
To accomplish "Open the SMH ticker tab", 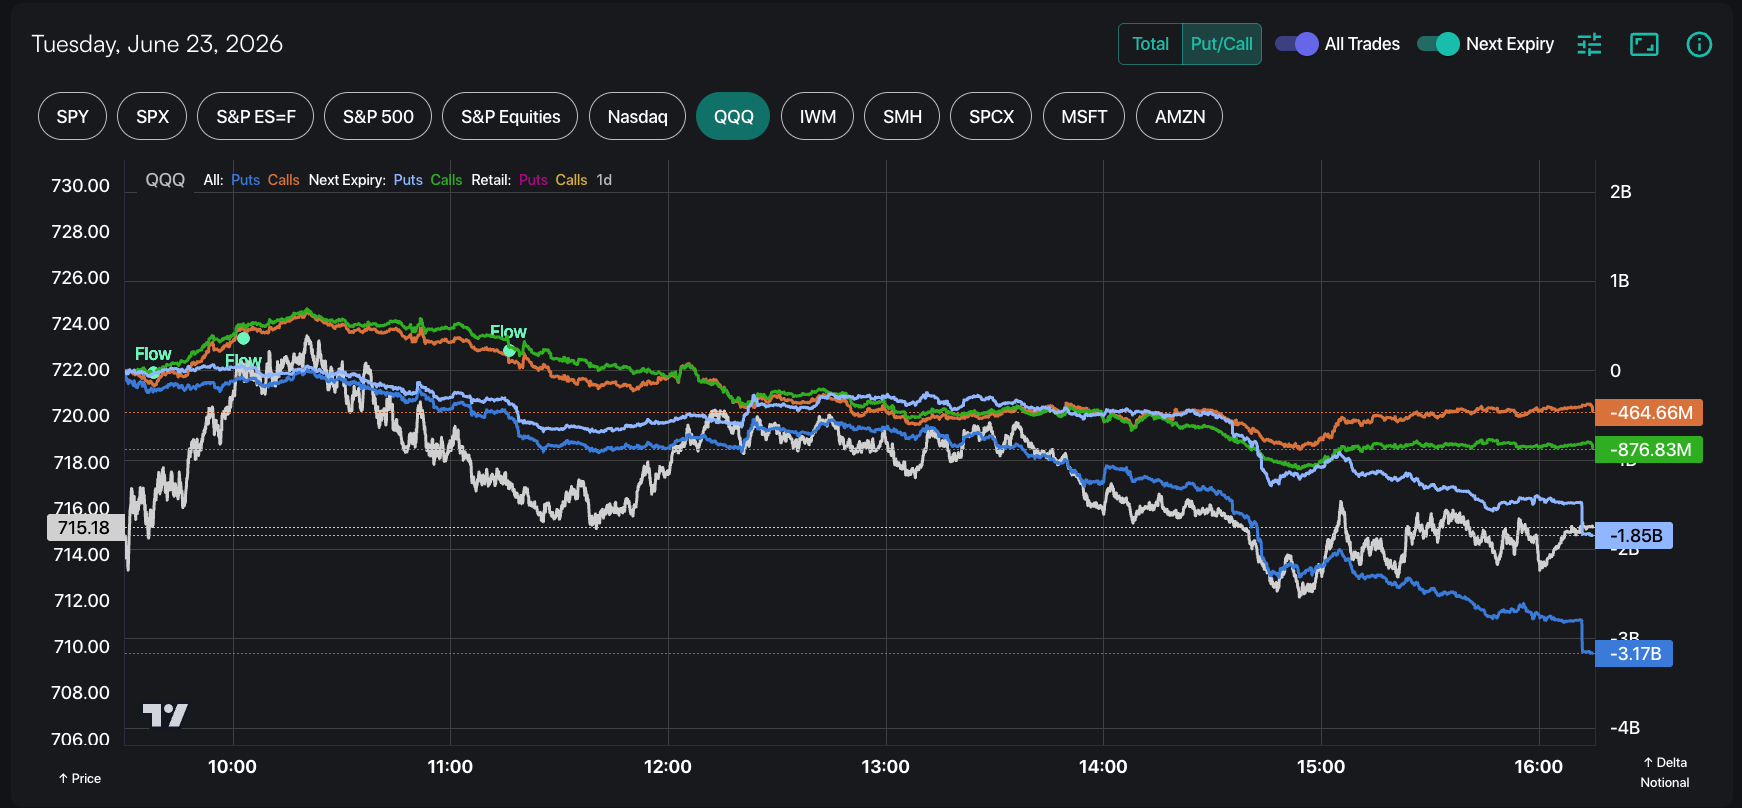I will click(902, 116).
